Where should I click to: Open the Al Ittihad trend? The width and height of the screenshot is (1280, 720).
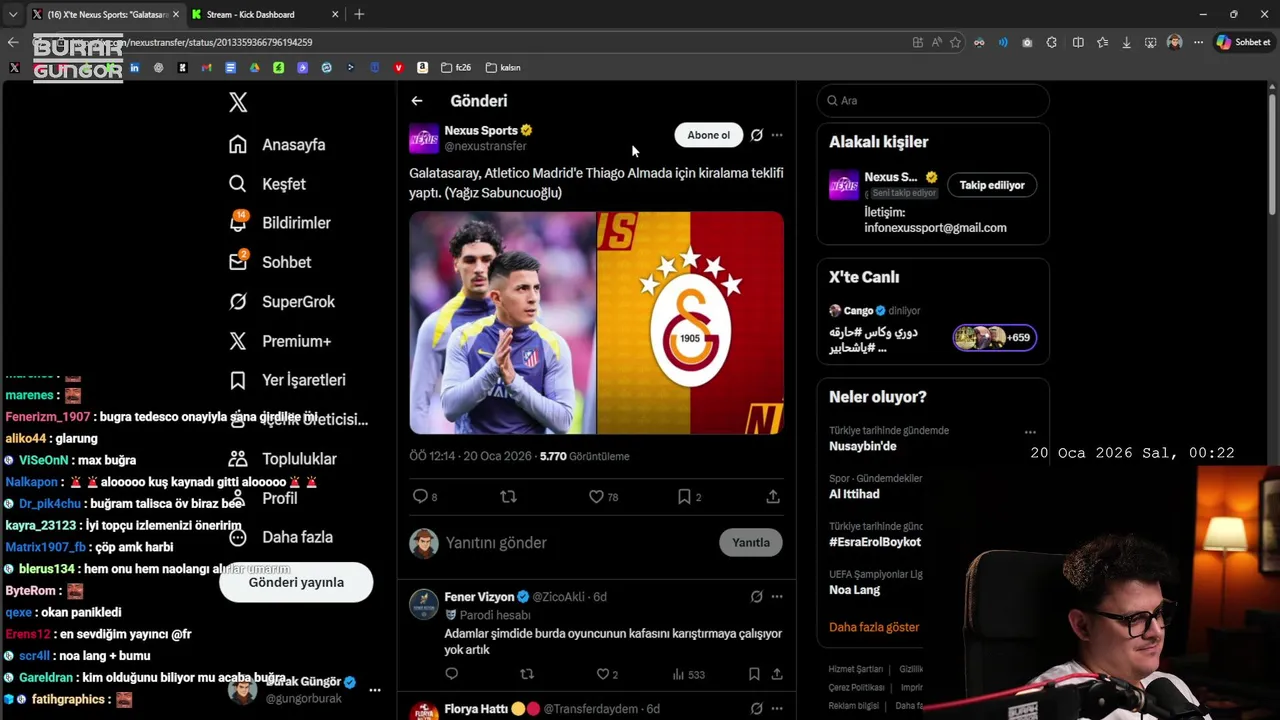coord(854,494)
